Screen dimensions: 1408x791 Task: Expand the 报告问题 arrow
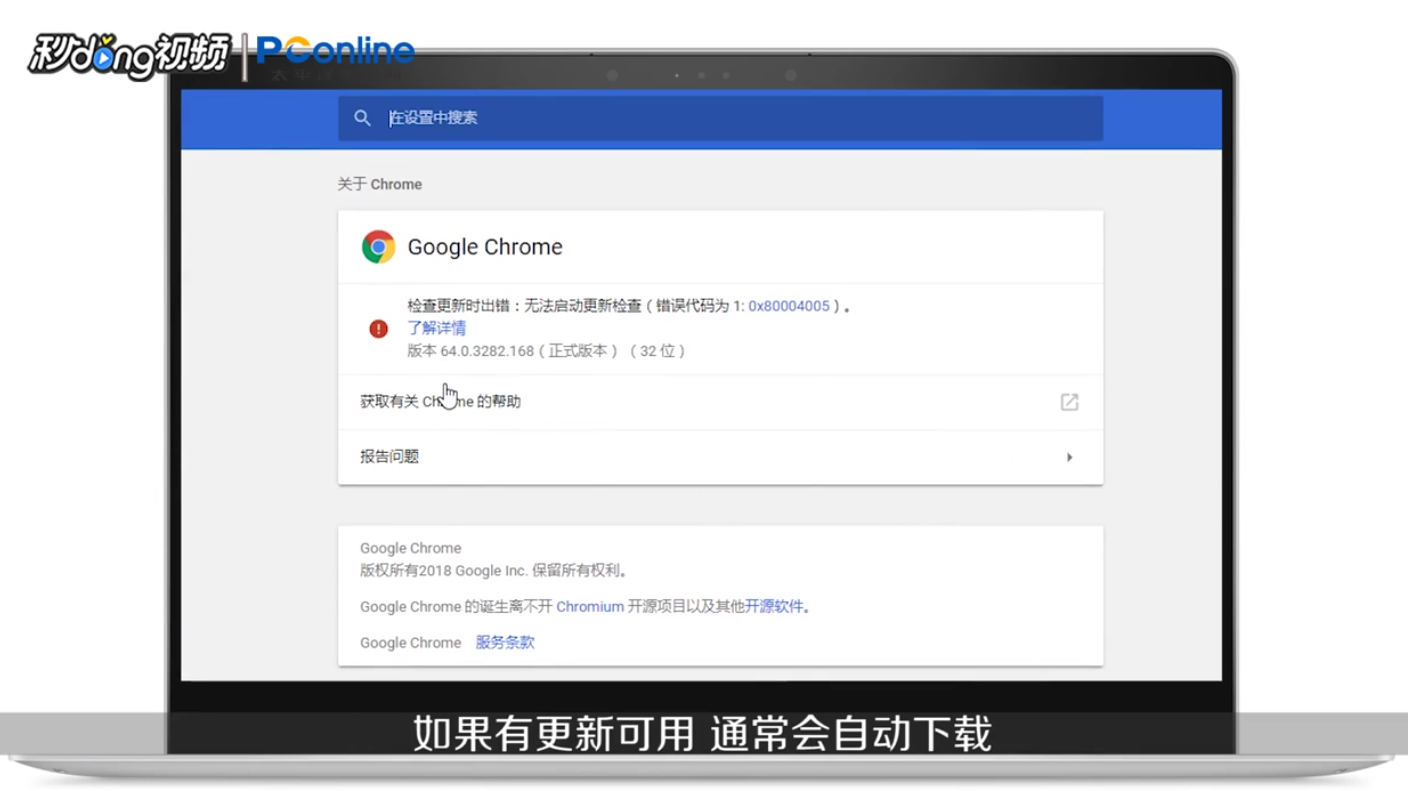point(1069,457)
